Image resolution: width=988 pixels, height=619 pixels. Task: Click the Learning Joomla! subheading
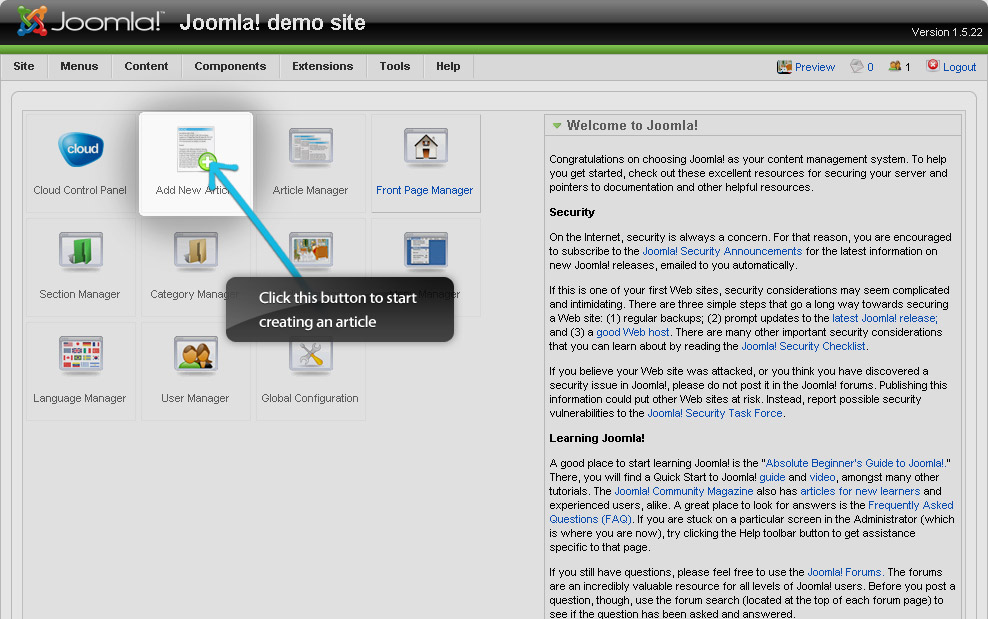597,437
